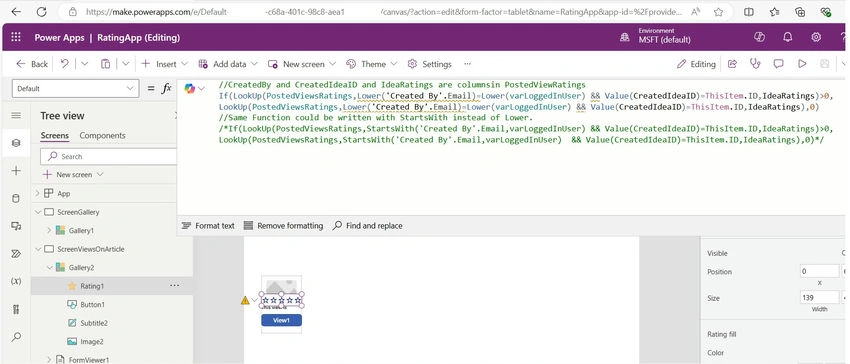Click the Editing mode button
The height and width of the screenshot is (364, 850).
point(697,64)
